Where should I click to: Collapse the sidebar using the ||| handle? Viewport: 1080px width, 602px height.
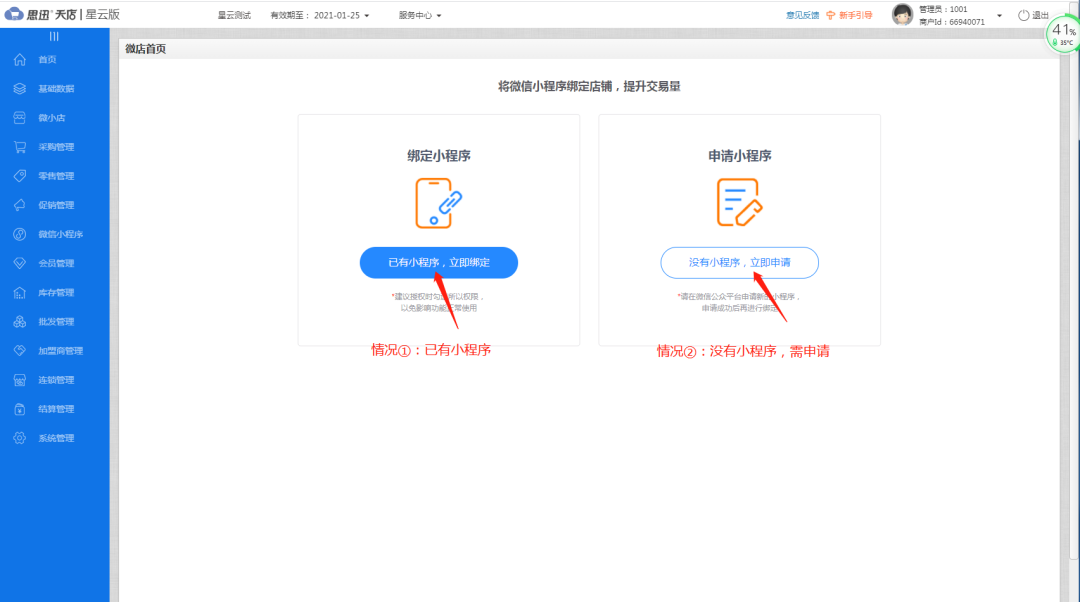[x=55, y=36]
